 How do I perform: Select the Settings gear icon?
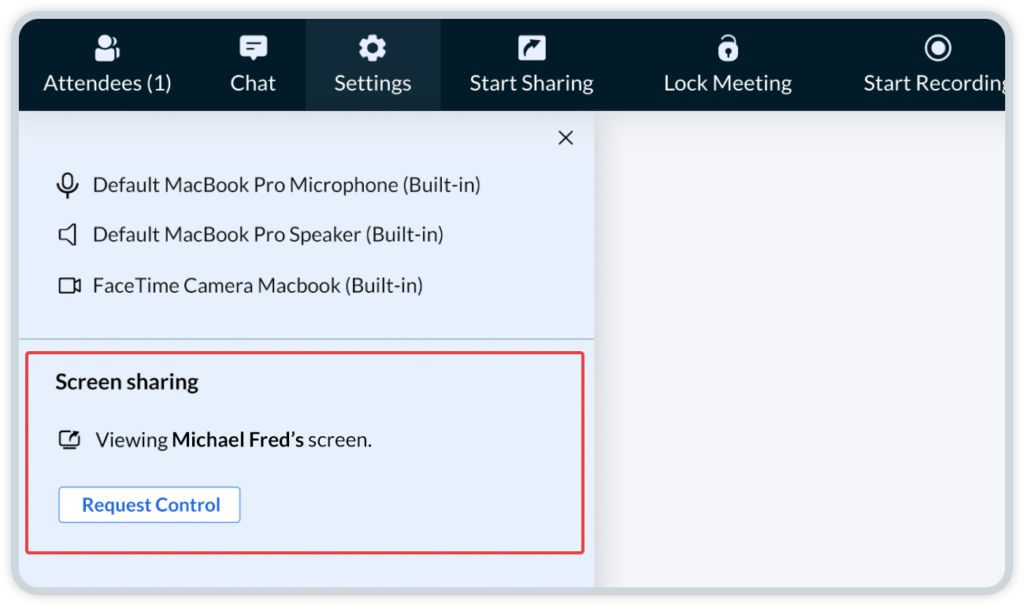(x=372, y=48)
